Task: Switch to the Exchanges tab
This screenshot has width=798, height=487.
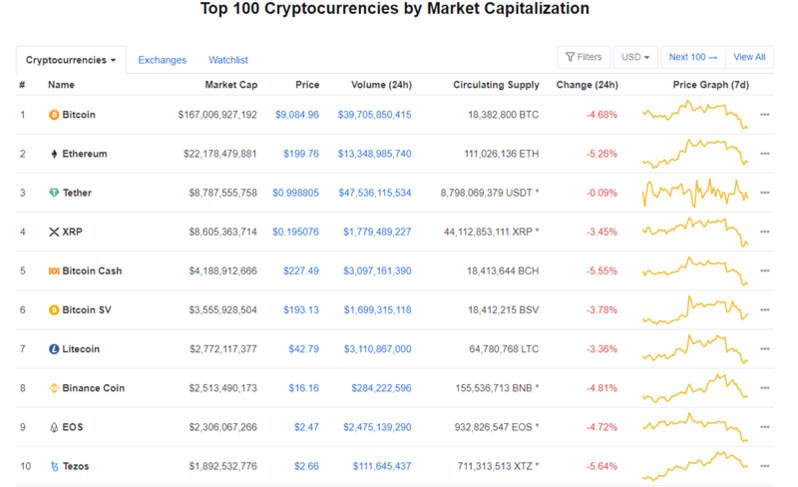Action: (x=162, y=60)
